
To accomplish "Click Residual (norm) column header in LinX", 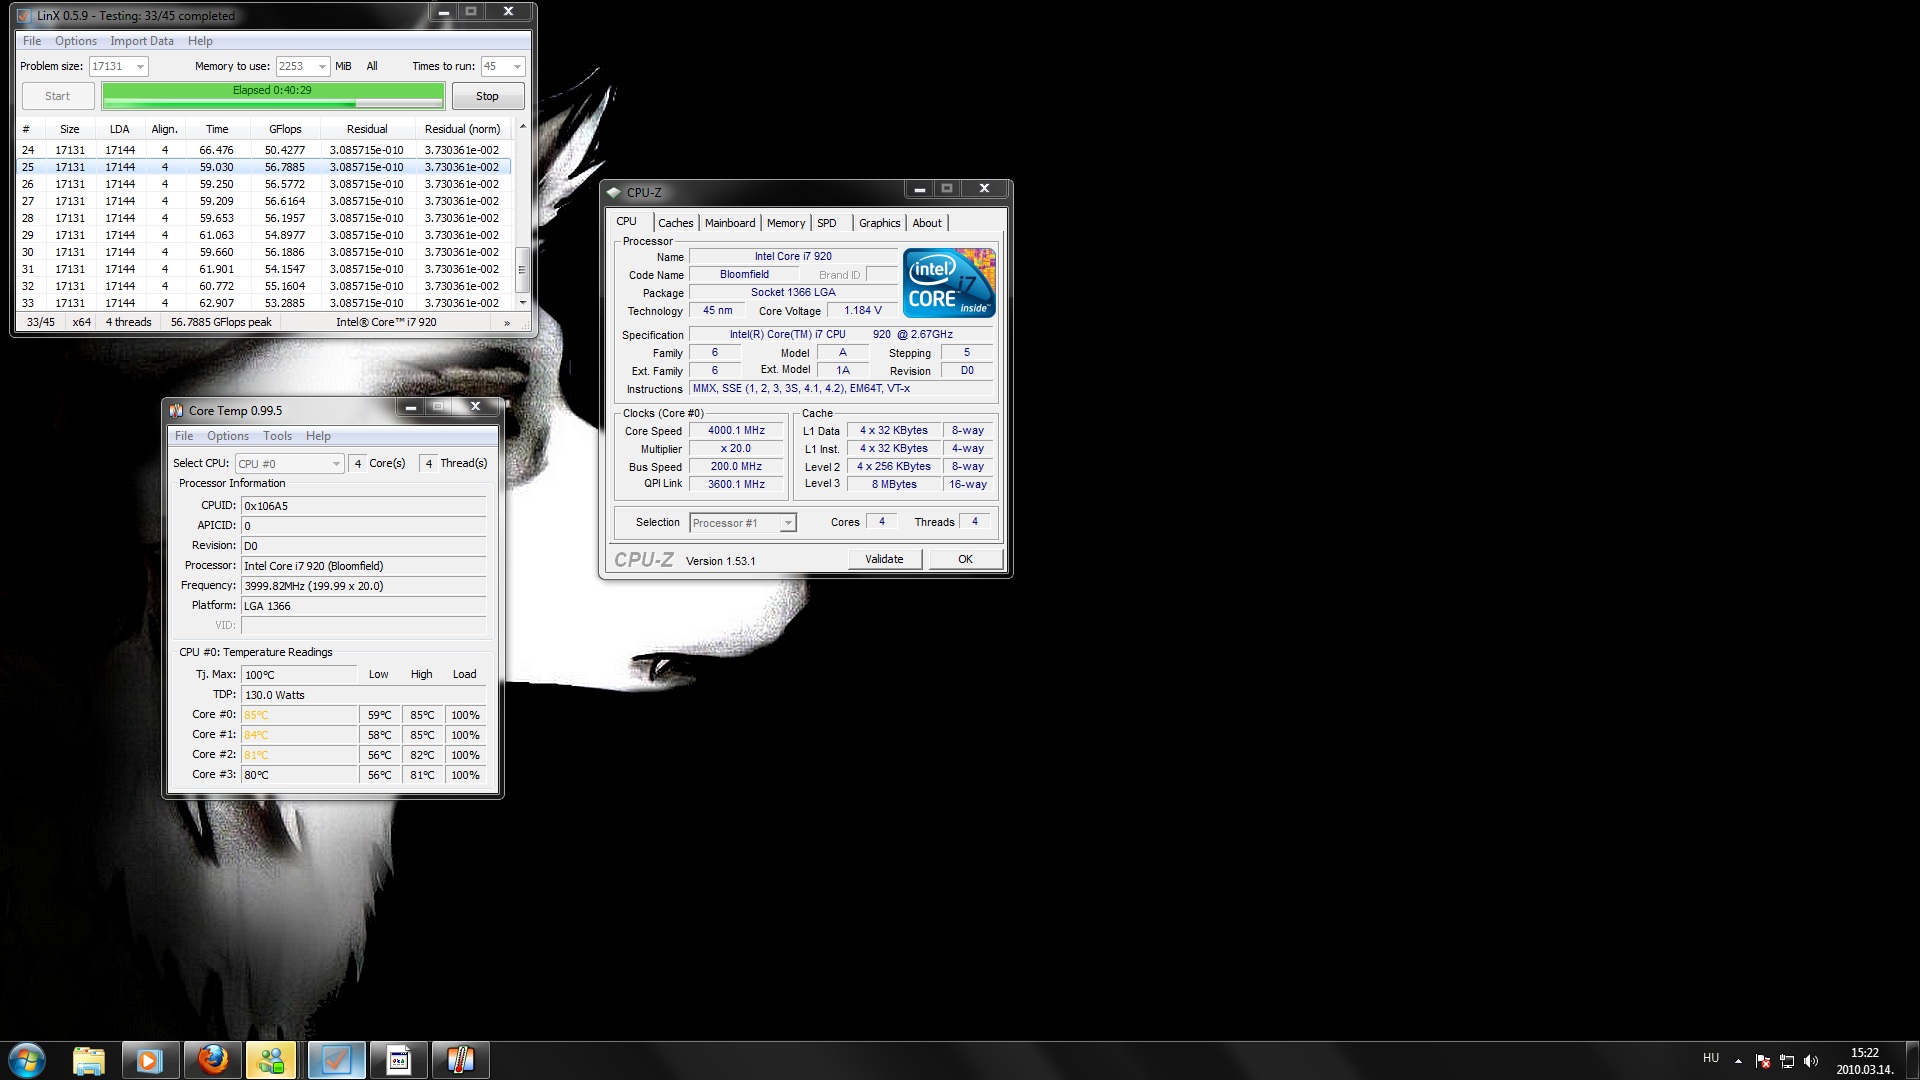I will point(462,129).
